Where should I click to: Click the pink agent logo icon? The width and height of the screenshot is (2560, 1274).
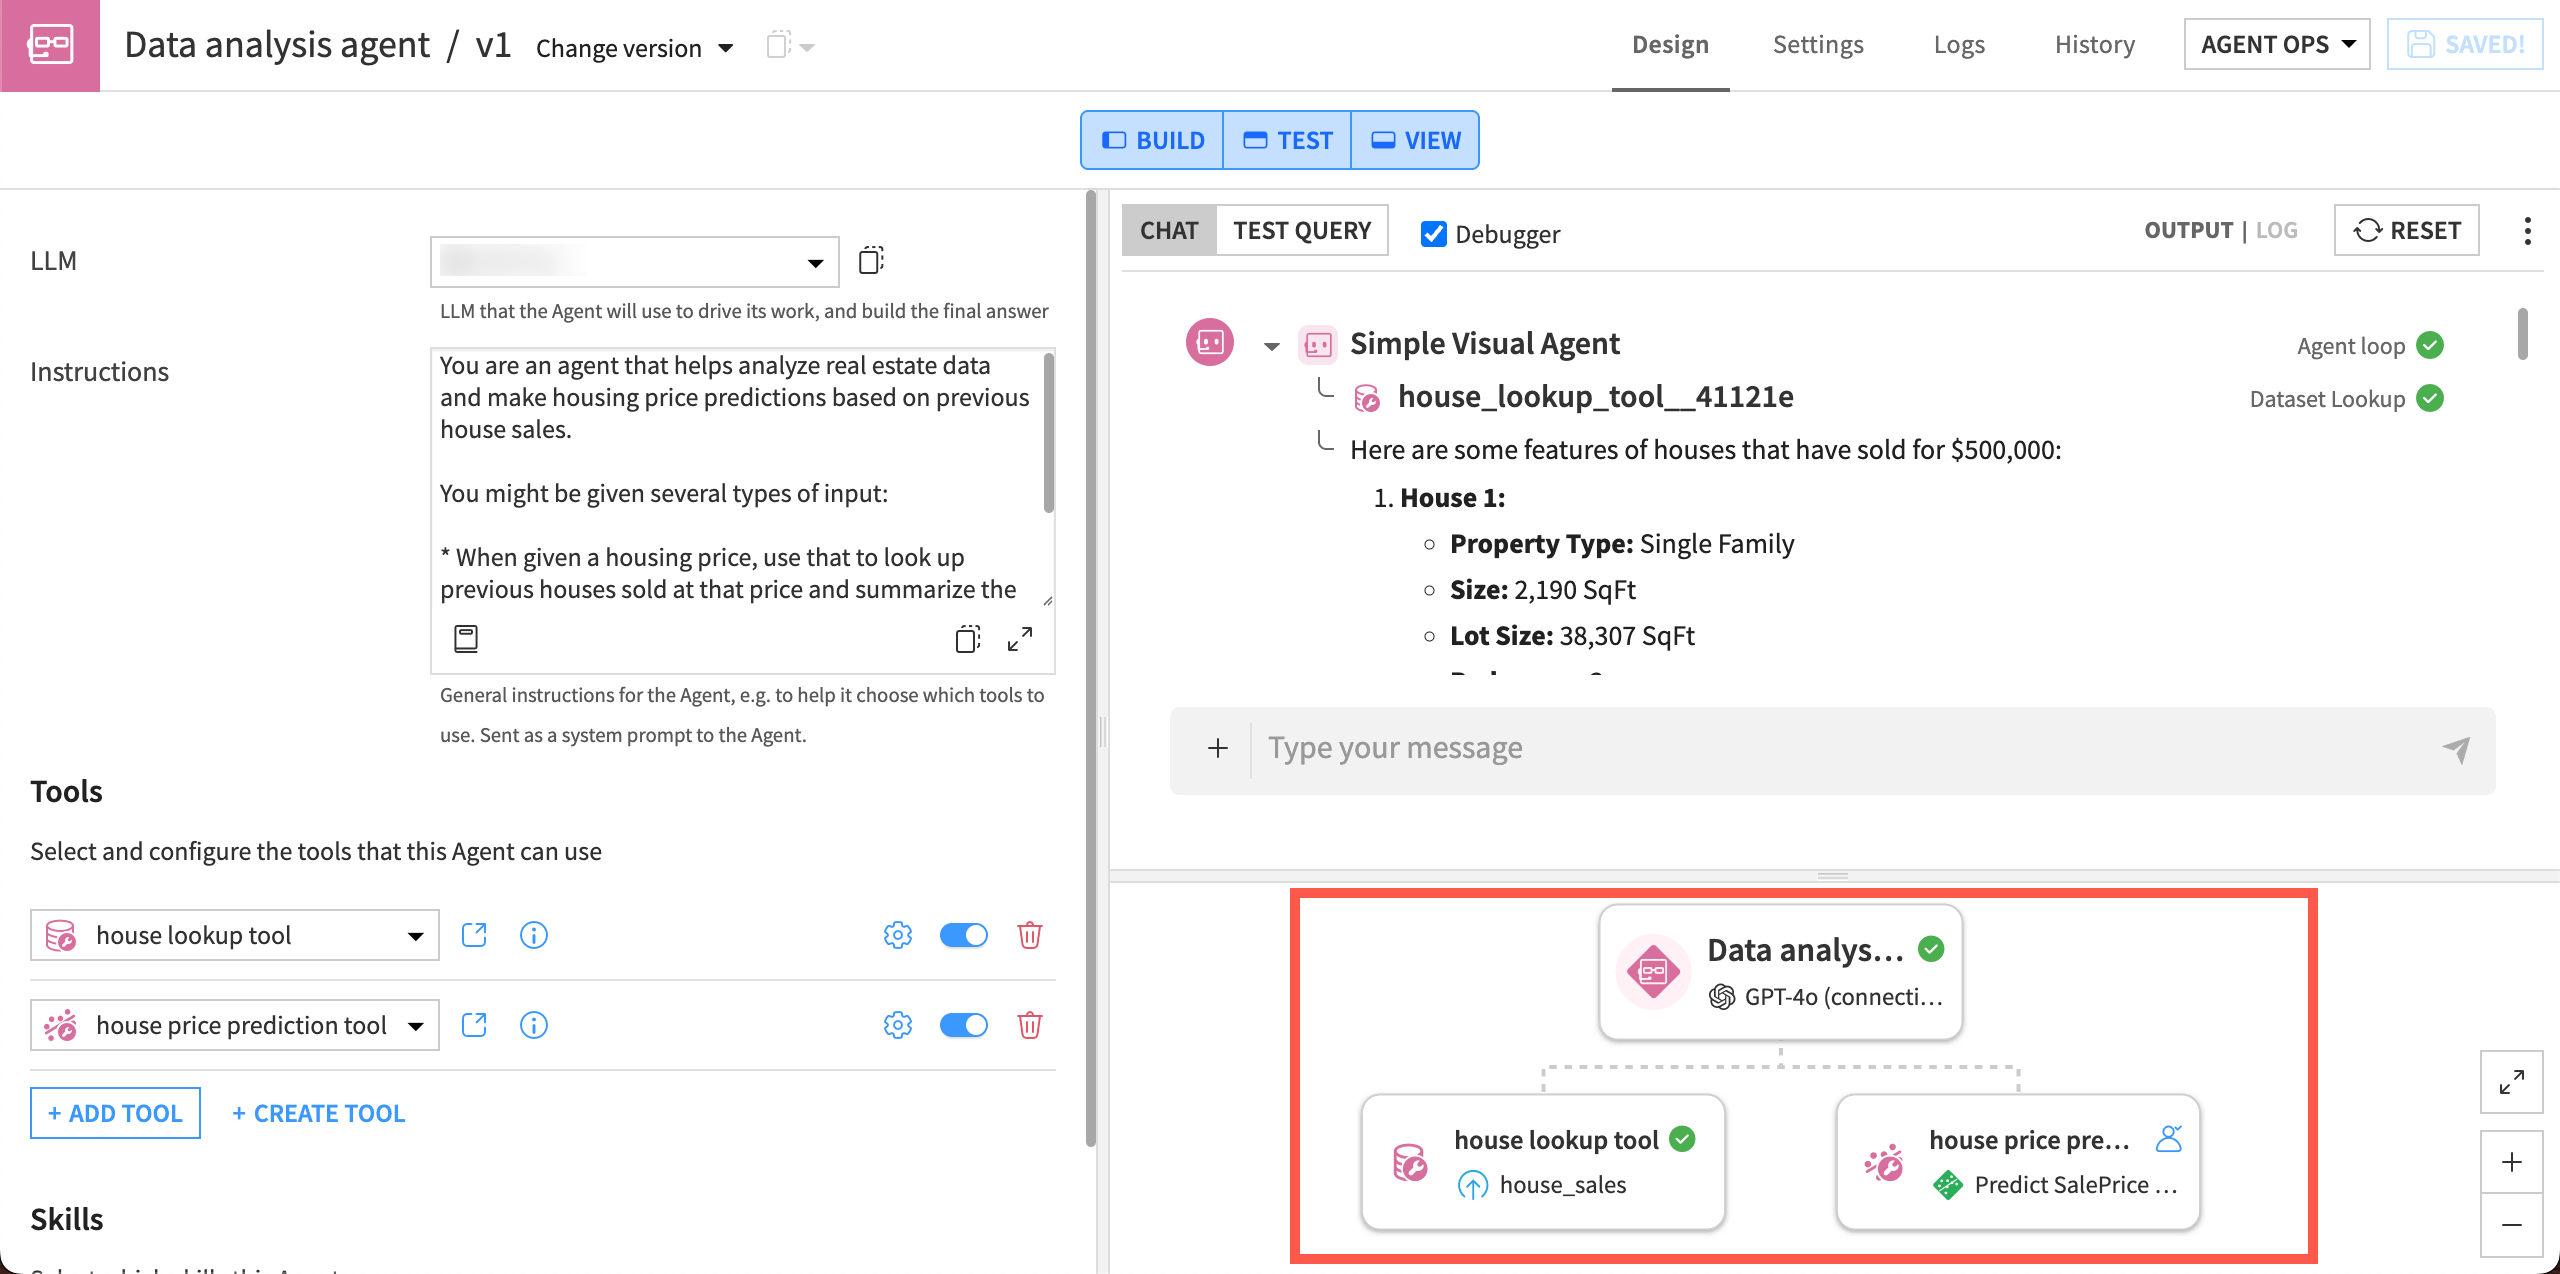(x=50, y=45)
